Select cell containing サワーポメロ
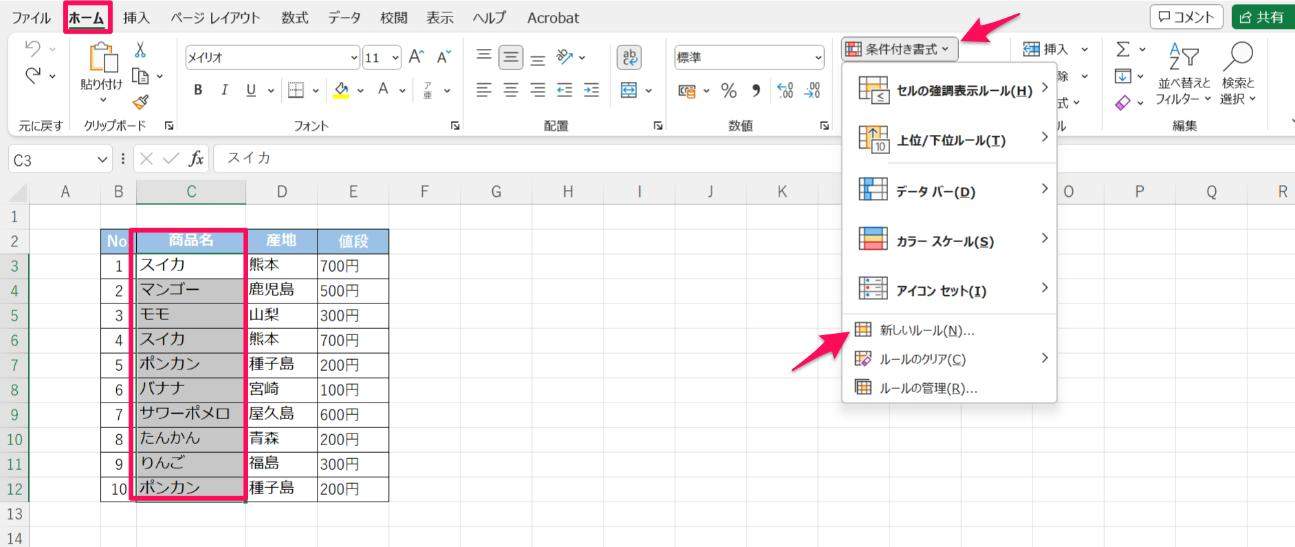Screen dimensions: 1295x547 (190, 414)
